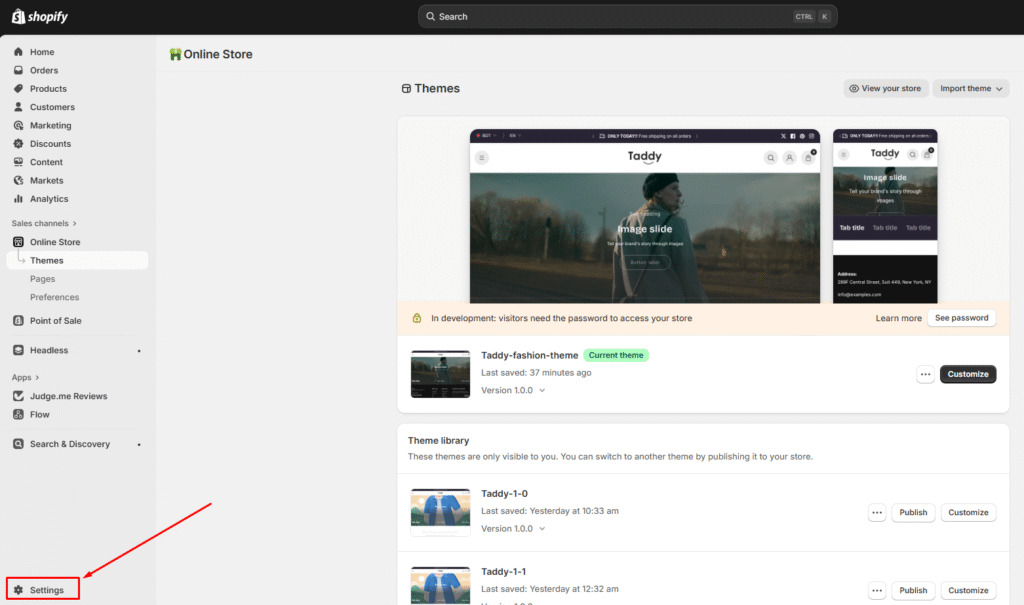The width and height of the screenshot is (1024, 605).
Task: Click the Themes heading icon
Action: tap(406, 88)
